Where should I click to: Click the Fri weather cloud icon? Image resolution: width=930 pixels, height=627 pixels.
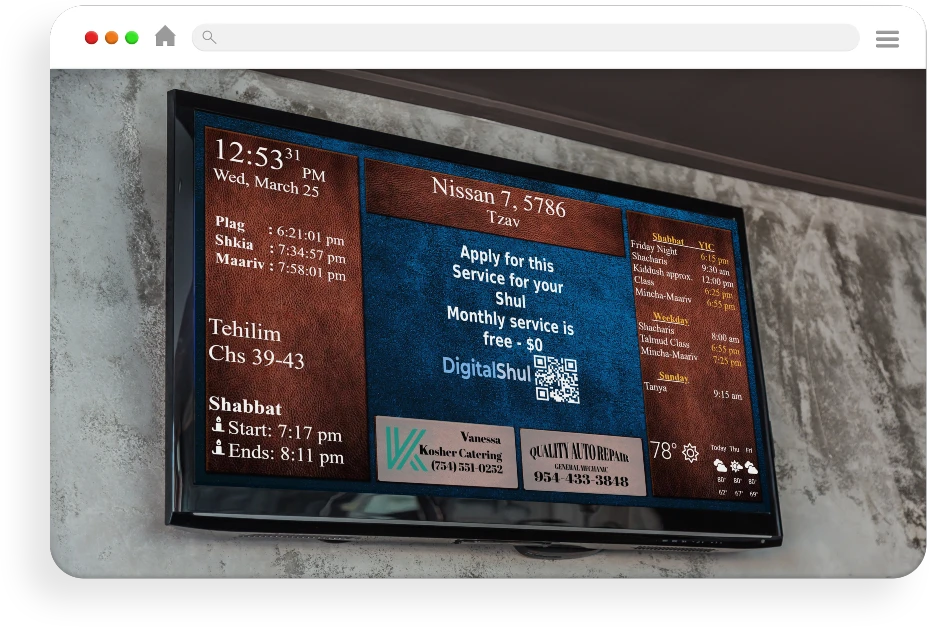pyautogui.click(x=751, y=468)
